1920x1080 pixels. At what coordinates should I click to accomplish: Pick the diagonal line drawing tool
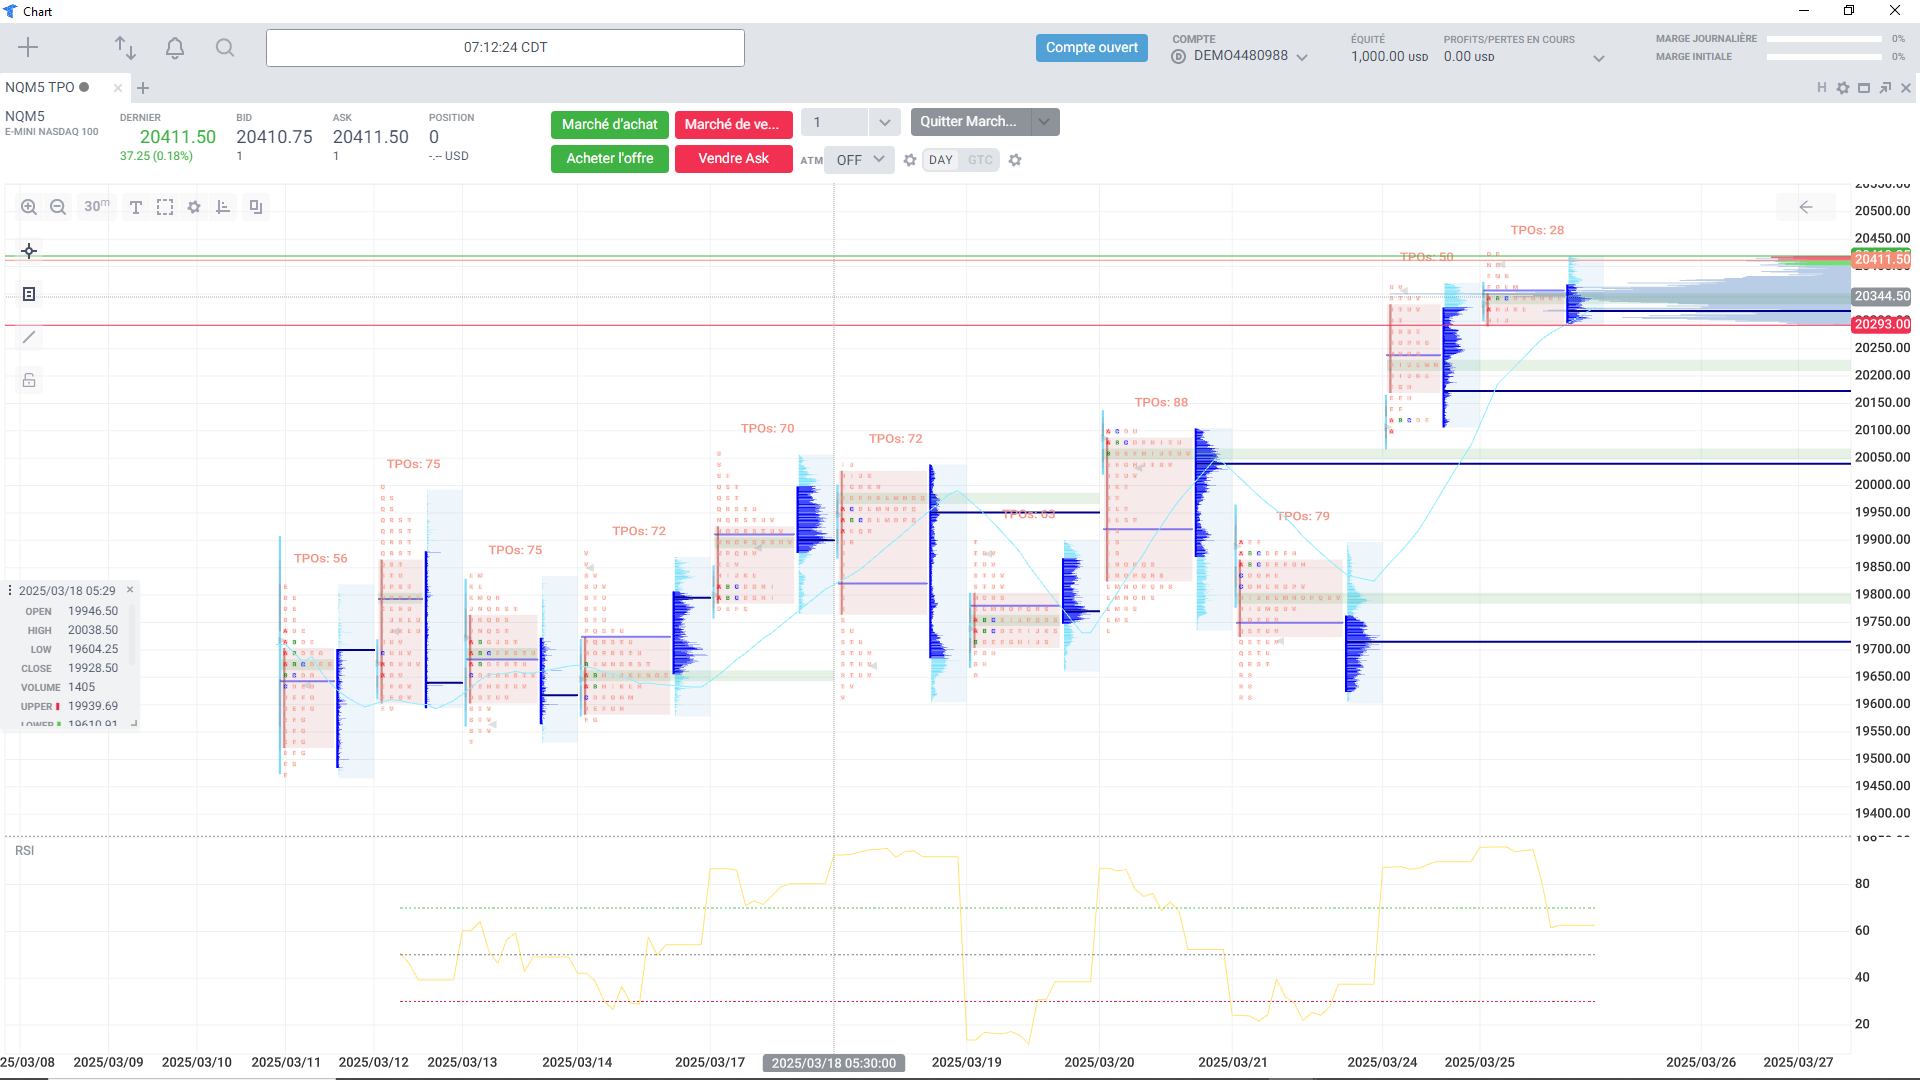tap(29, 337)
